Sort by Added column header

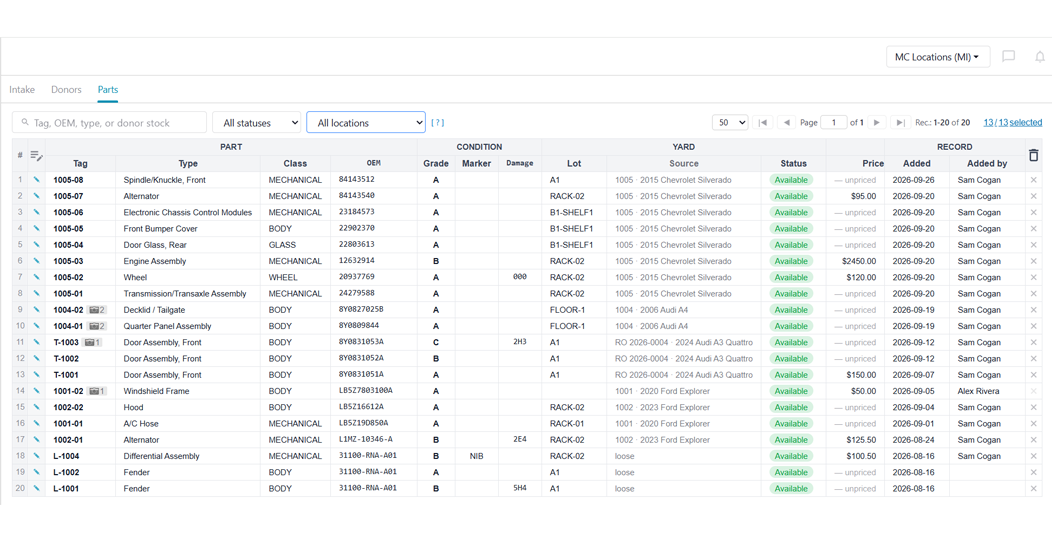tap(916, 163)
